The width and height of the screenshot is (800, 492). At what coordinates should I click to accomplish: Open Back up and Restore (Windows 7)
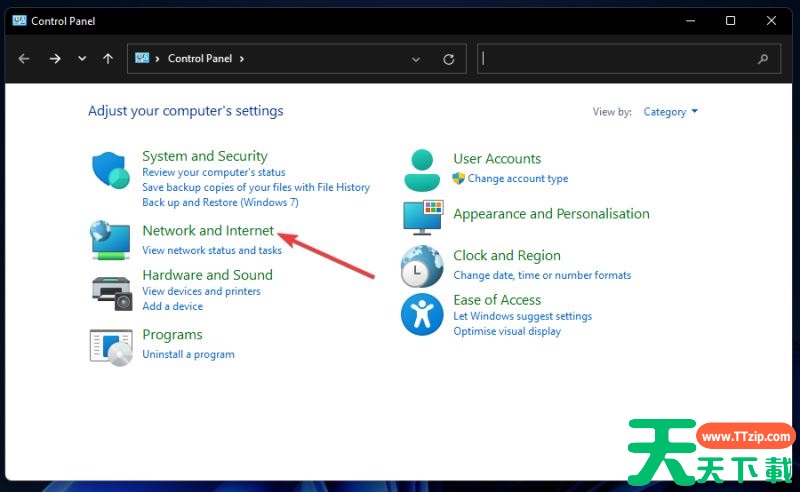[x=220, y=202]
